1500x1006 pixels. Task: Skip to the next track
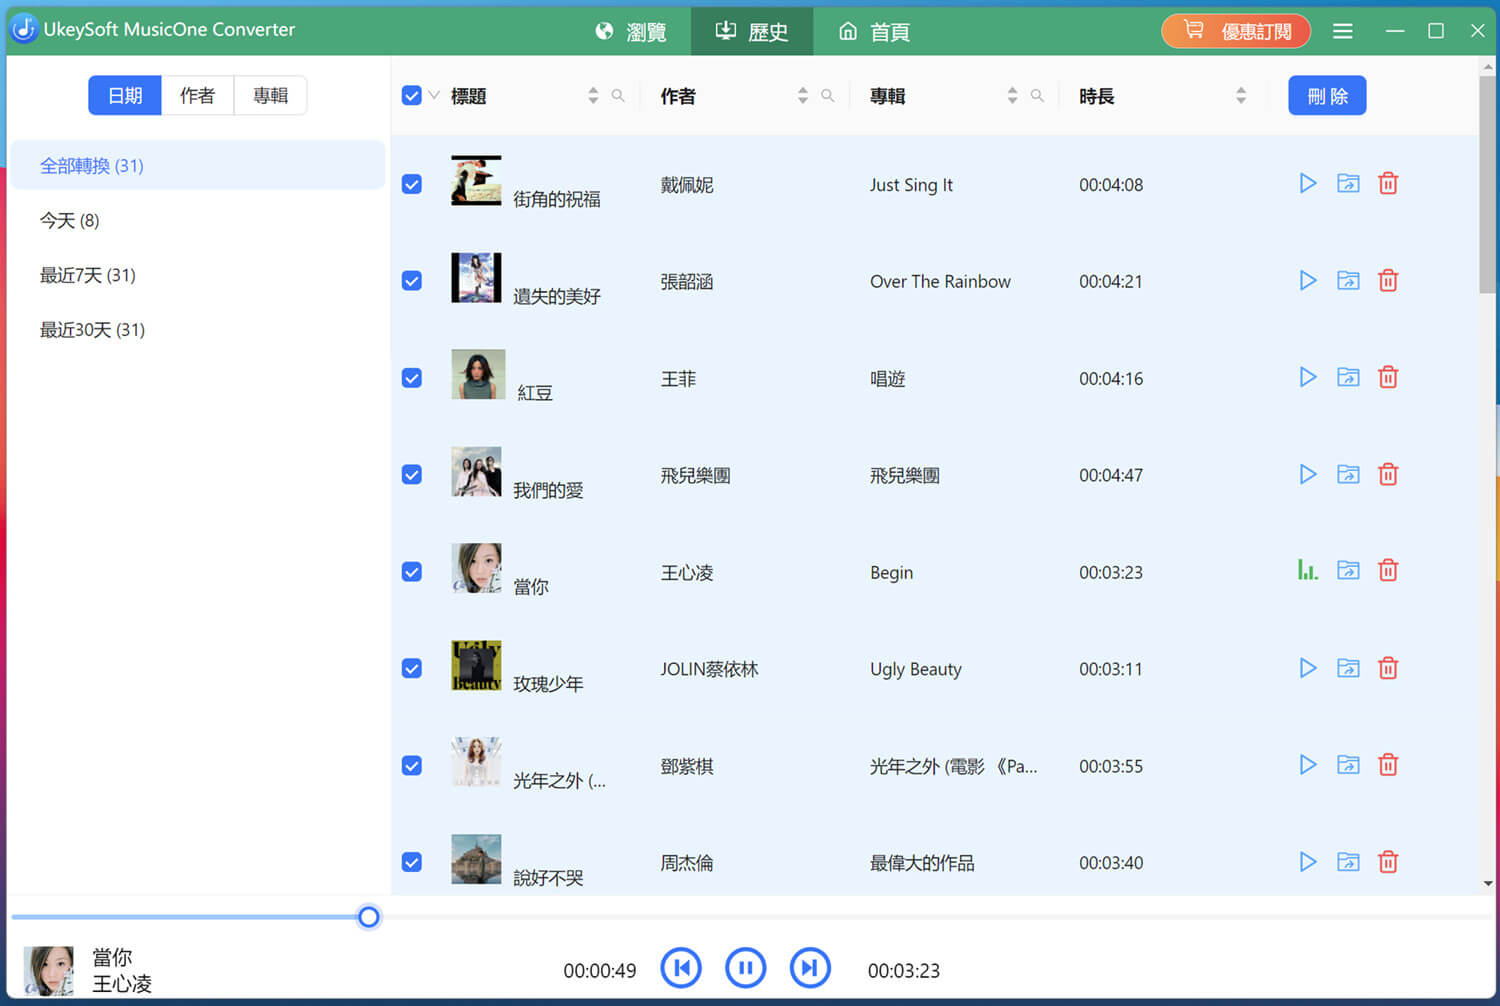click(x=810, y=968)
